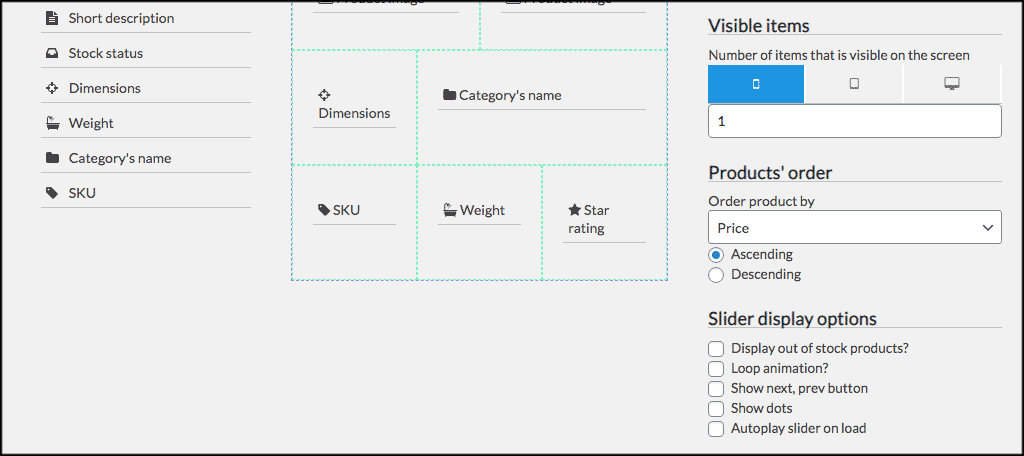Image resolution: width=1024 pixels, height=456 pixels.
Task: Switch to the tablet device tab
Action: click(854, 84)
